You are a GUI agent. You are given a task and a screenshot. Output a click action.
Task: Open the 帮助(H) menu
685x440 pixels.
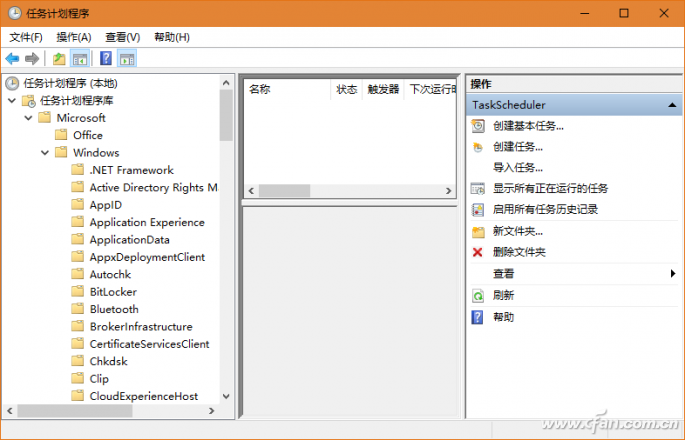(x=172, y=38)
